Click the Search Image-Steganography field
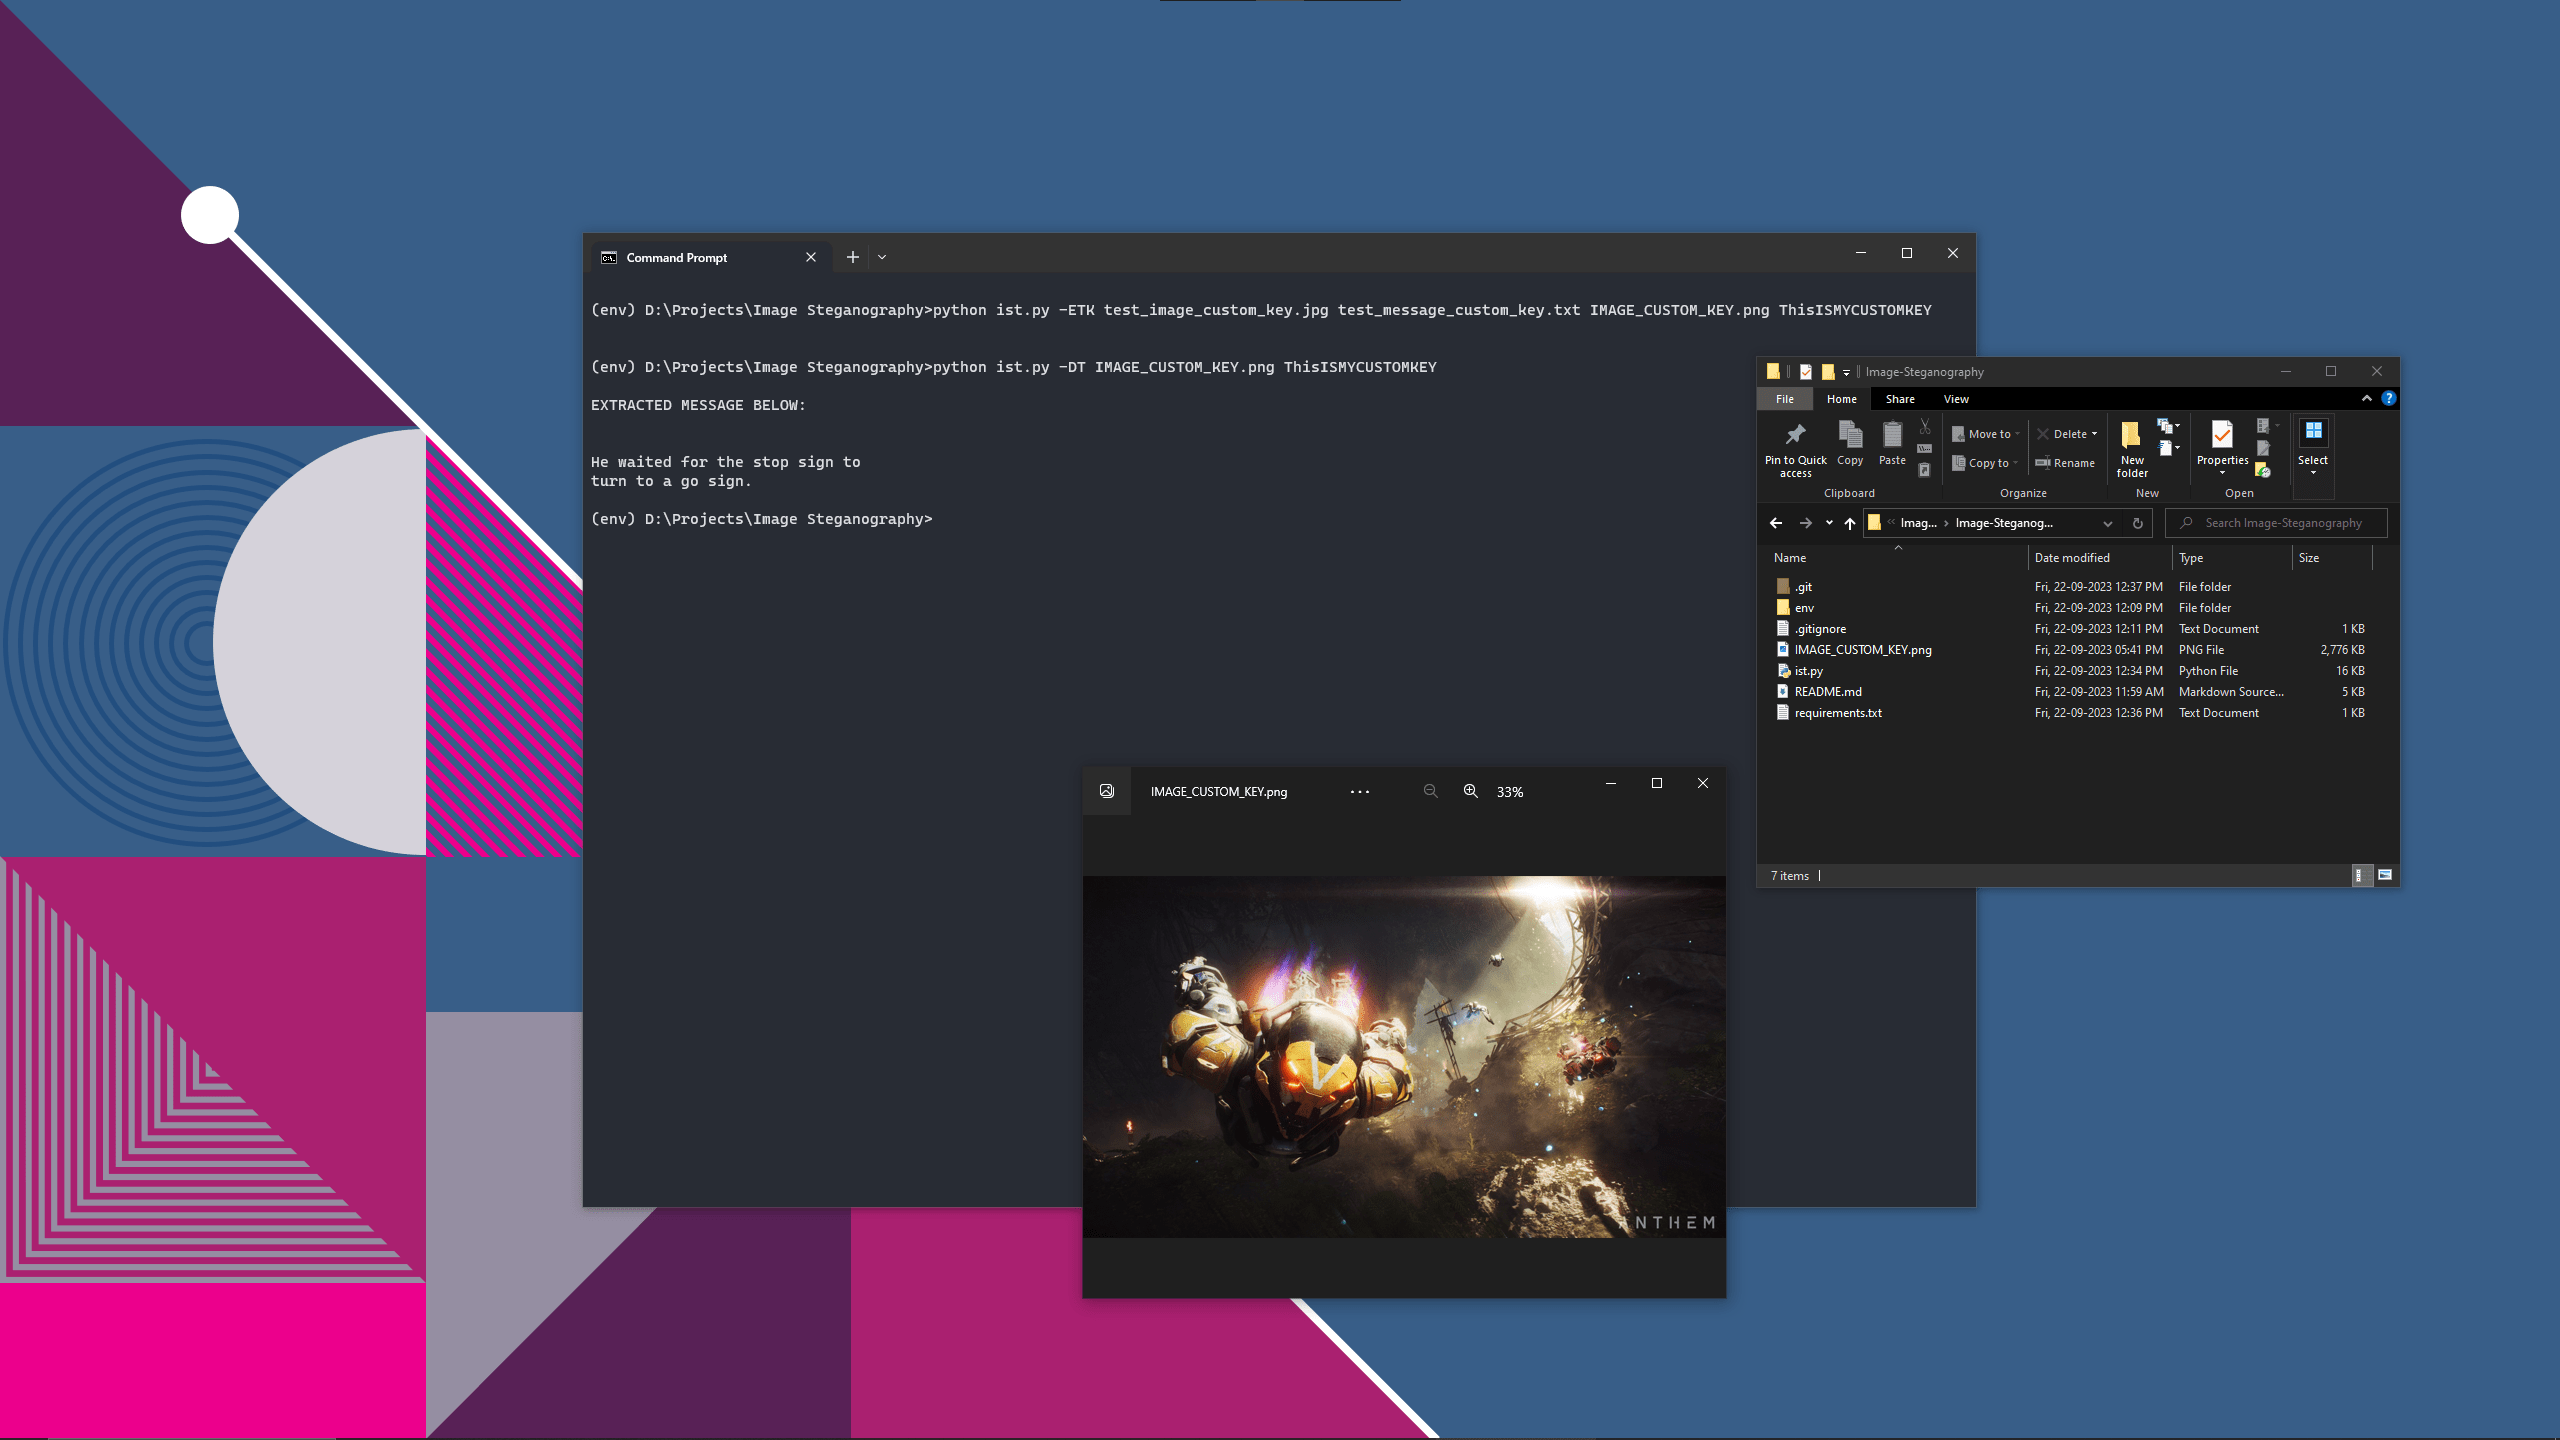2560x1440 pixels. tap(2277, 523)
